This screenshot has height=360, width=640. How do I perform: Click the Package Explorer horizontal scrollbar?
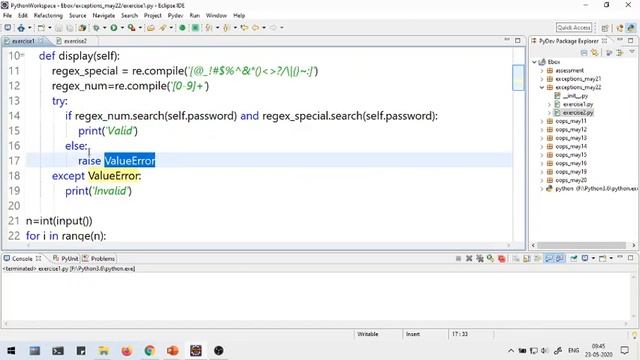582,245
